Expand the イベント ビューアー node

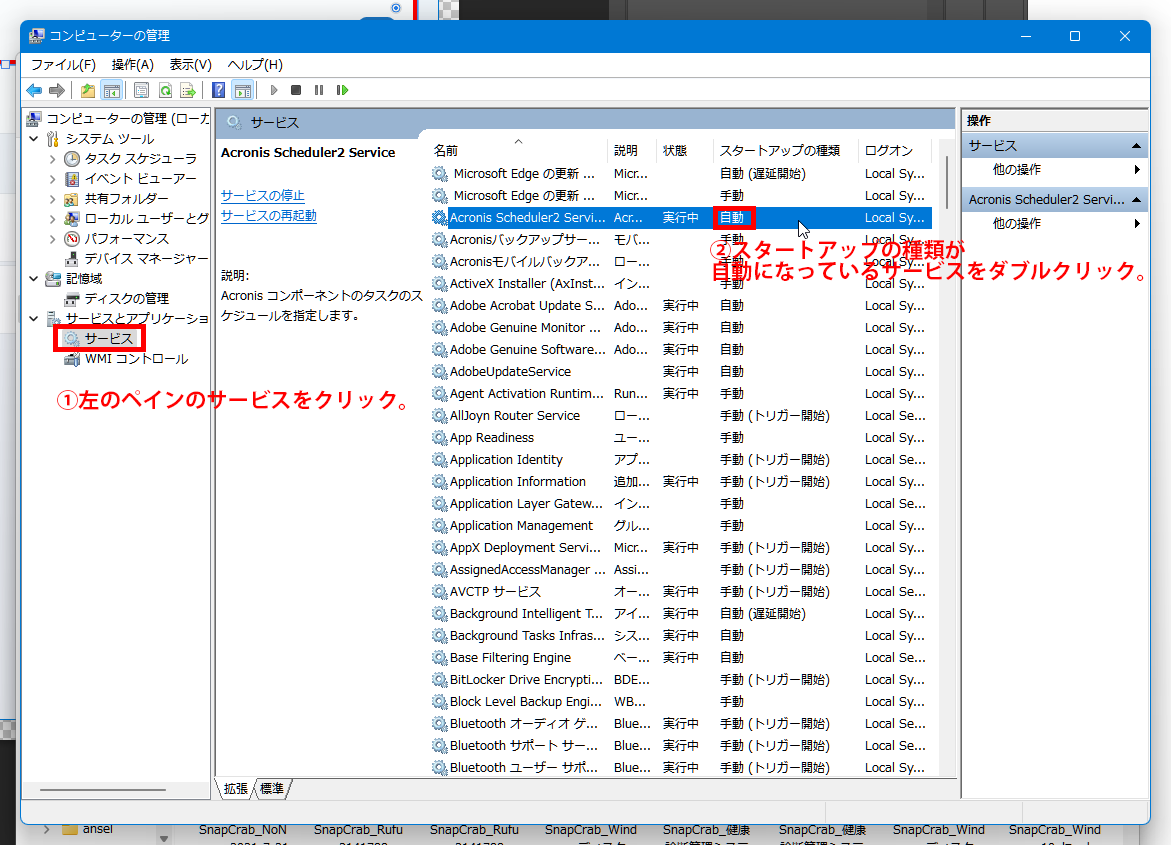(52, 179)
